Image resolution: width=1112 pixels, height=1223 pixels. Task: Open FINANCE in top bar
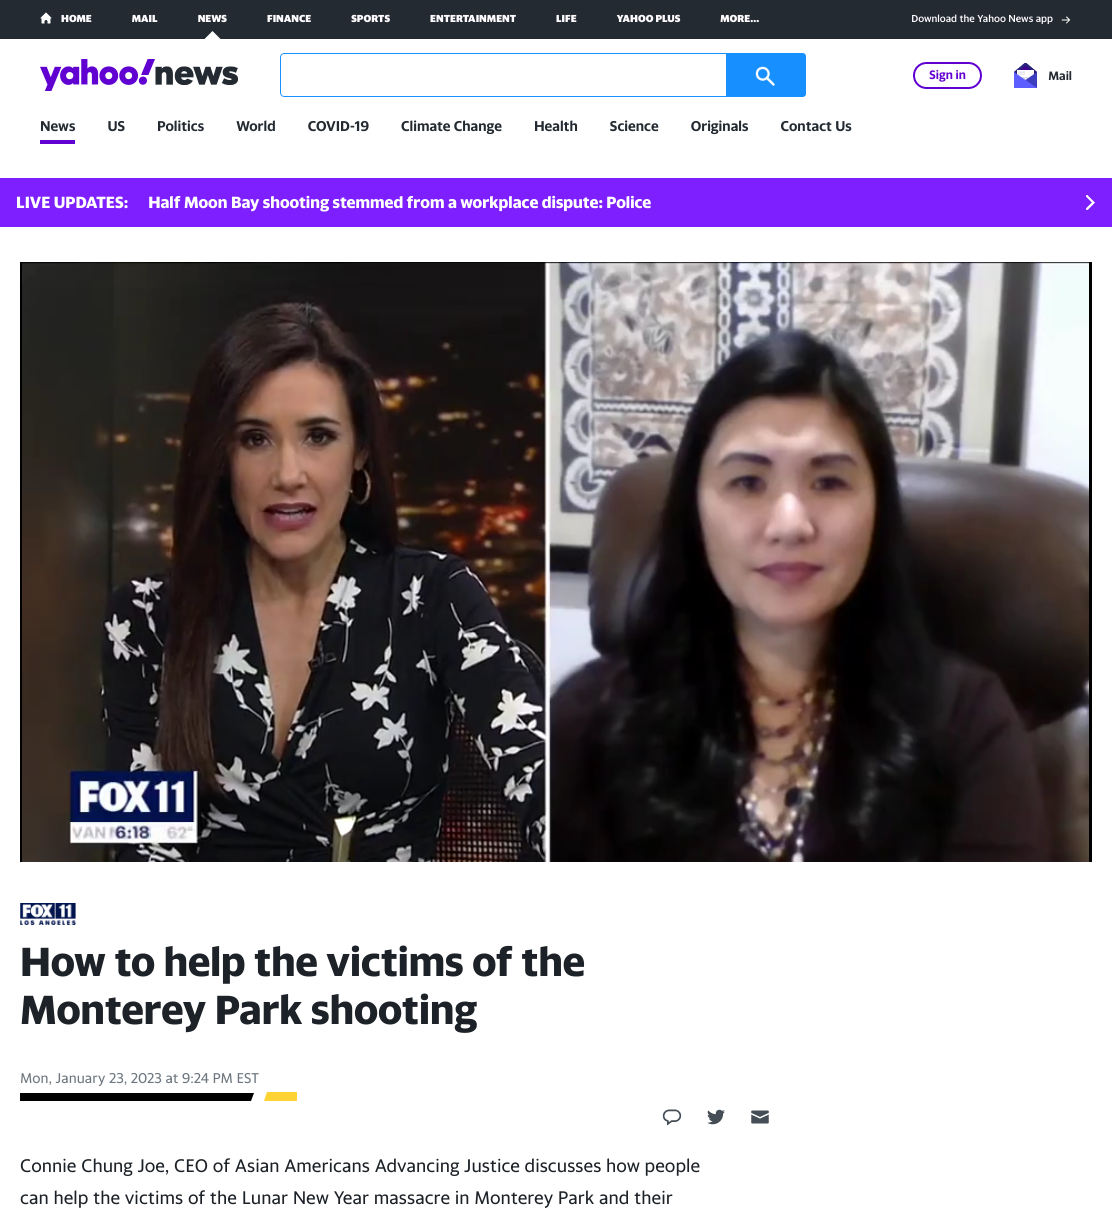289,18
